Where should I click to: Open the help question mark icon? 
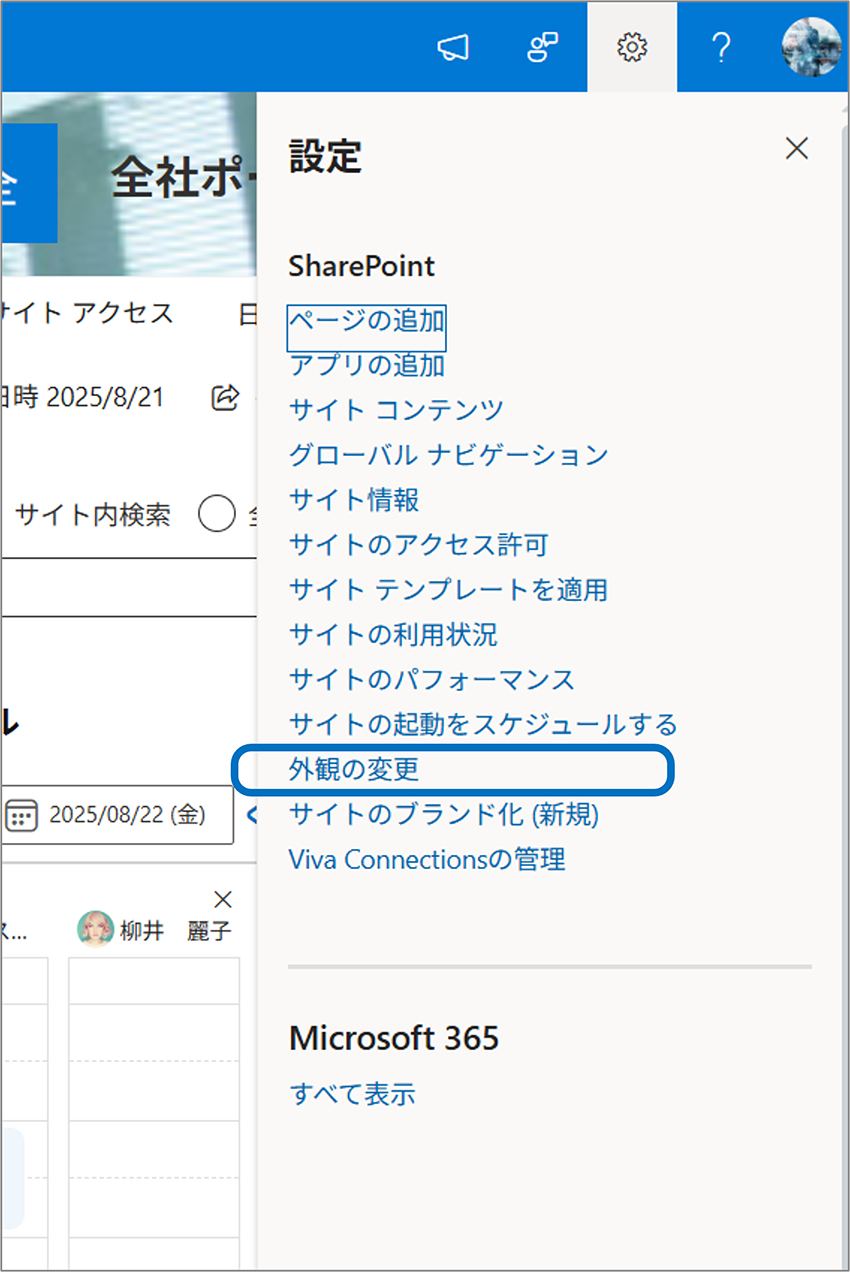tap(720, 47)
